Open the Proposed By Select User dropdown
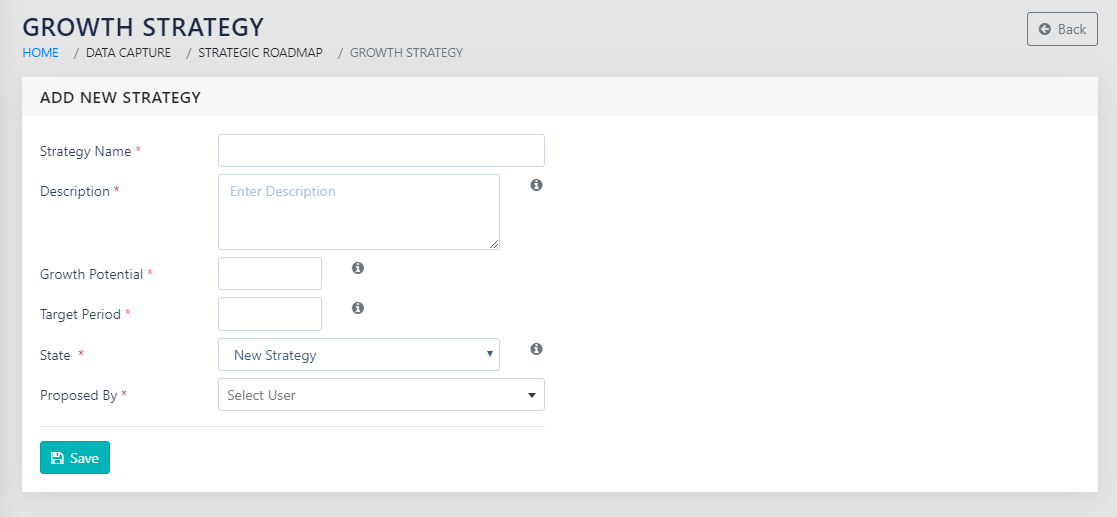 (x=381, y=395)
